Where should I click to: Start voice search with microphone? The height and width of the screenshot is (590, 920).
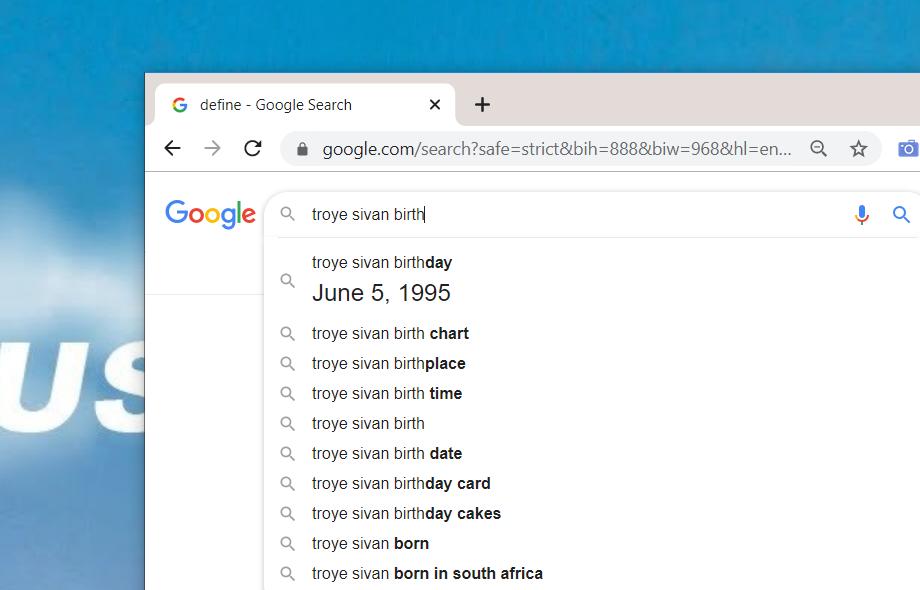(x=861, y=215)
